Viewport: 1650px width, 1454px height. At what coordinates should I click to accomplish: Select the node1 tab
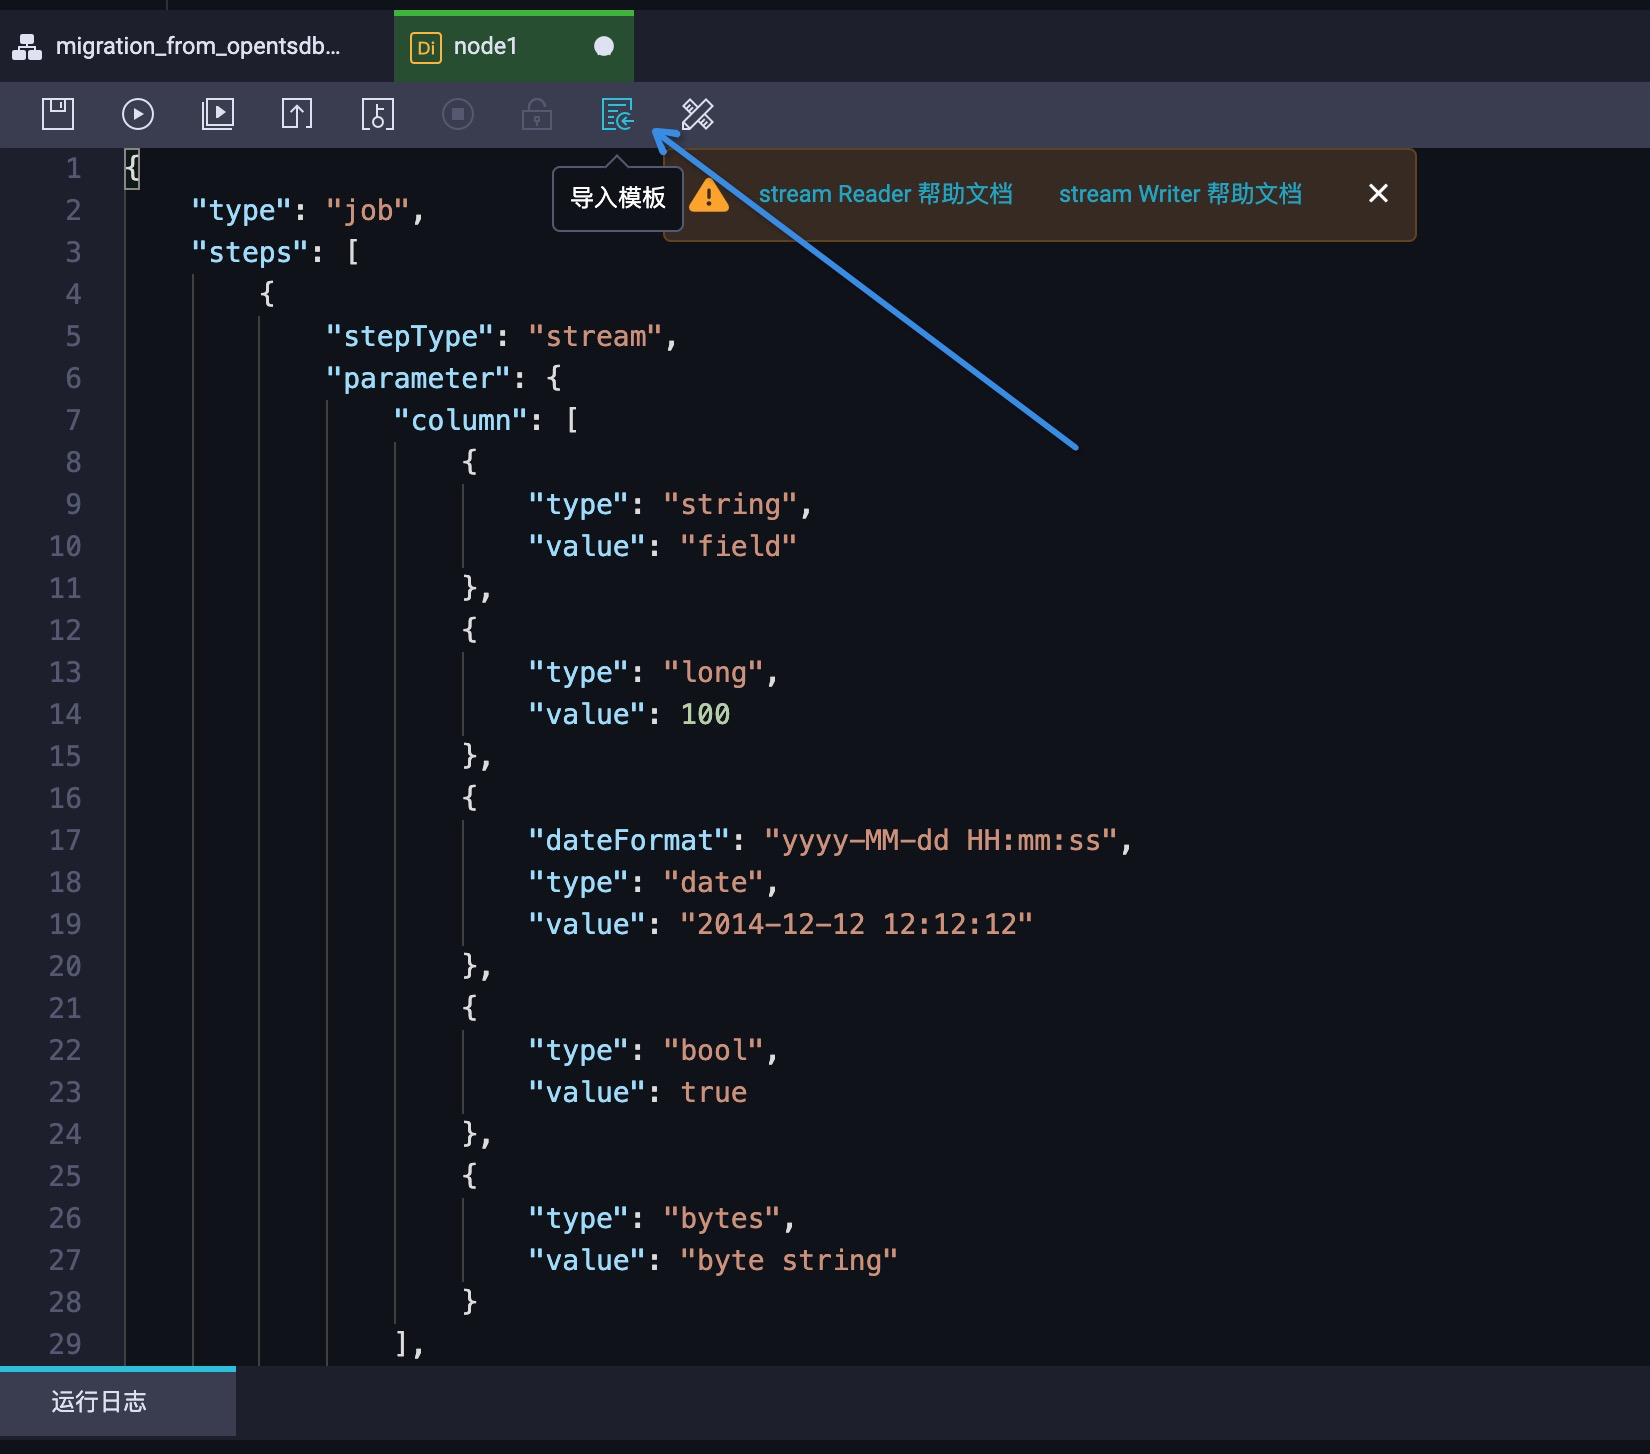(514, 46)
